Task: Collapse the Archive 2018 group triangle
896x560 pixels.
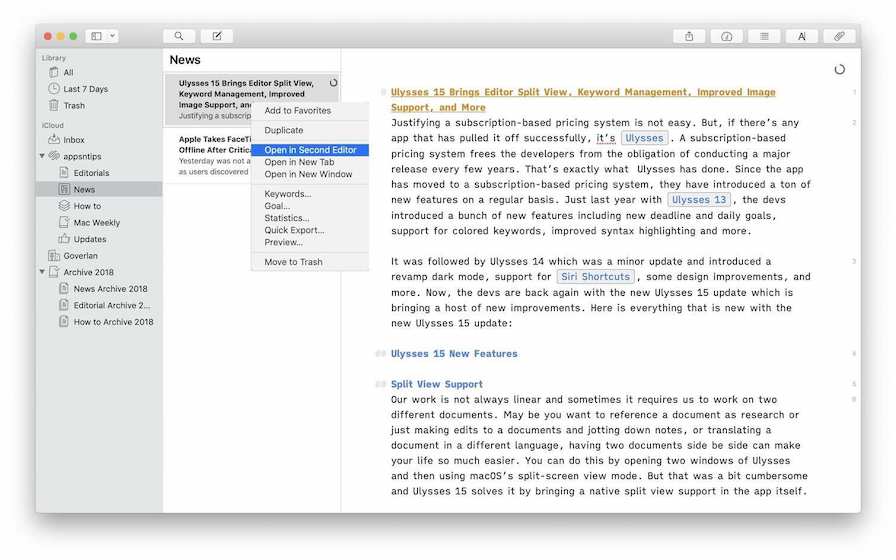Action: [42, 272]
